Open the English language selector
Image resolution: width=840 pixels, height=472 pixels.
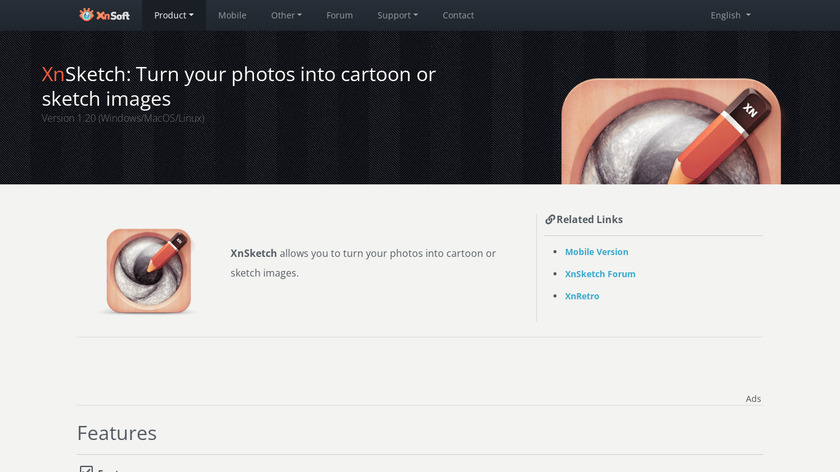point(730,15)
